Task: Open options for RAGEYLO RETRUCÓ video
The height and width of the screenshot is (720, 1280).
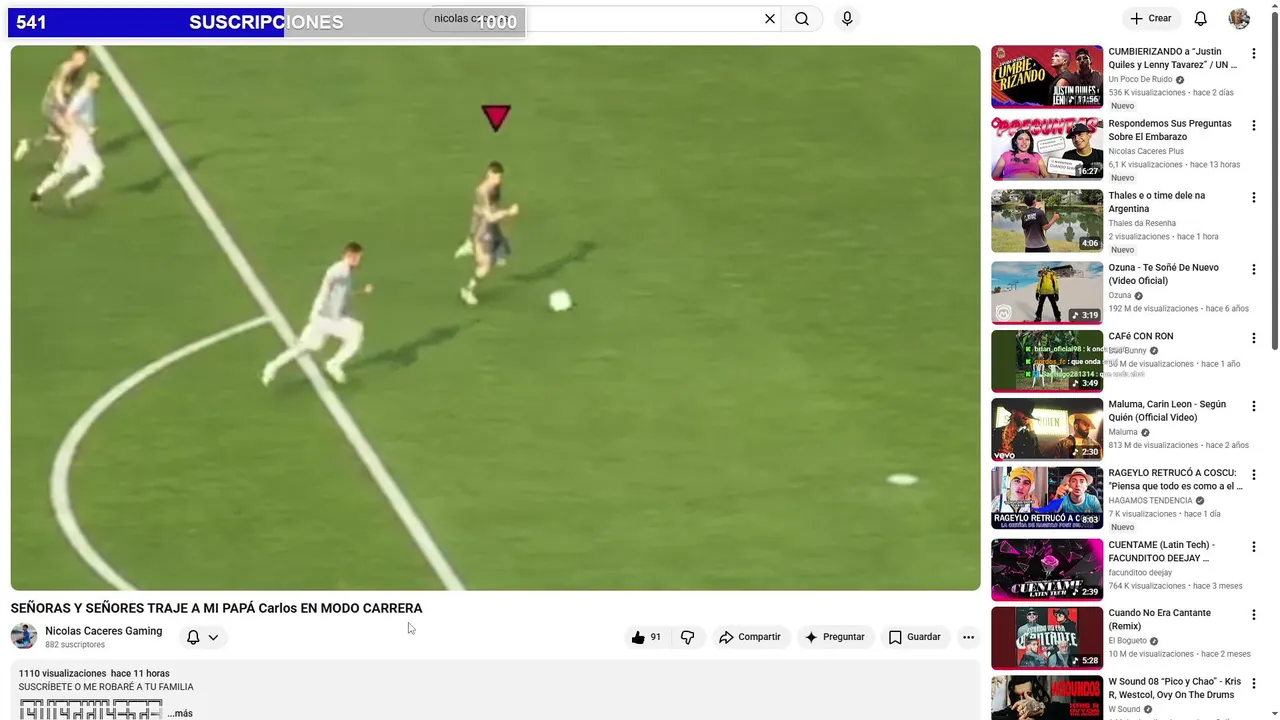Action: 1254,476
